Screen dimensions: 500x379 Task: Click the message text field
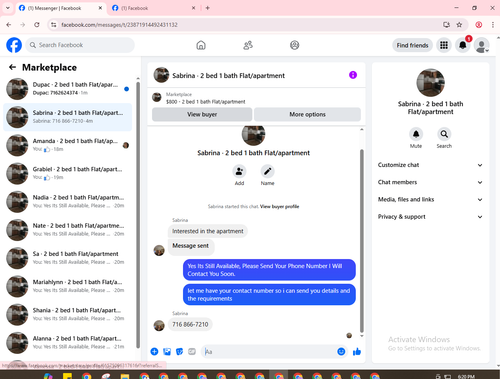pyautogui.click(x=269, y=352)
